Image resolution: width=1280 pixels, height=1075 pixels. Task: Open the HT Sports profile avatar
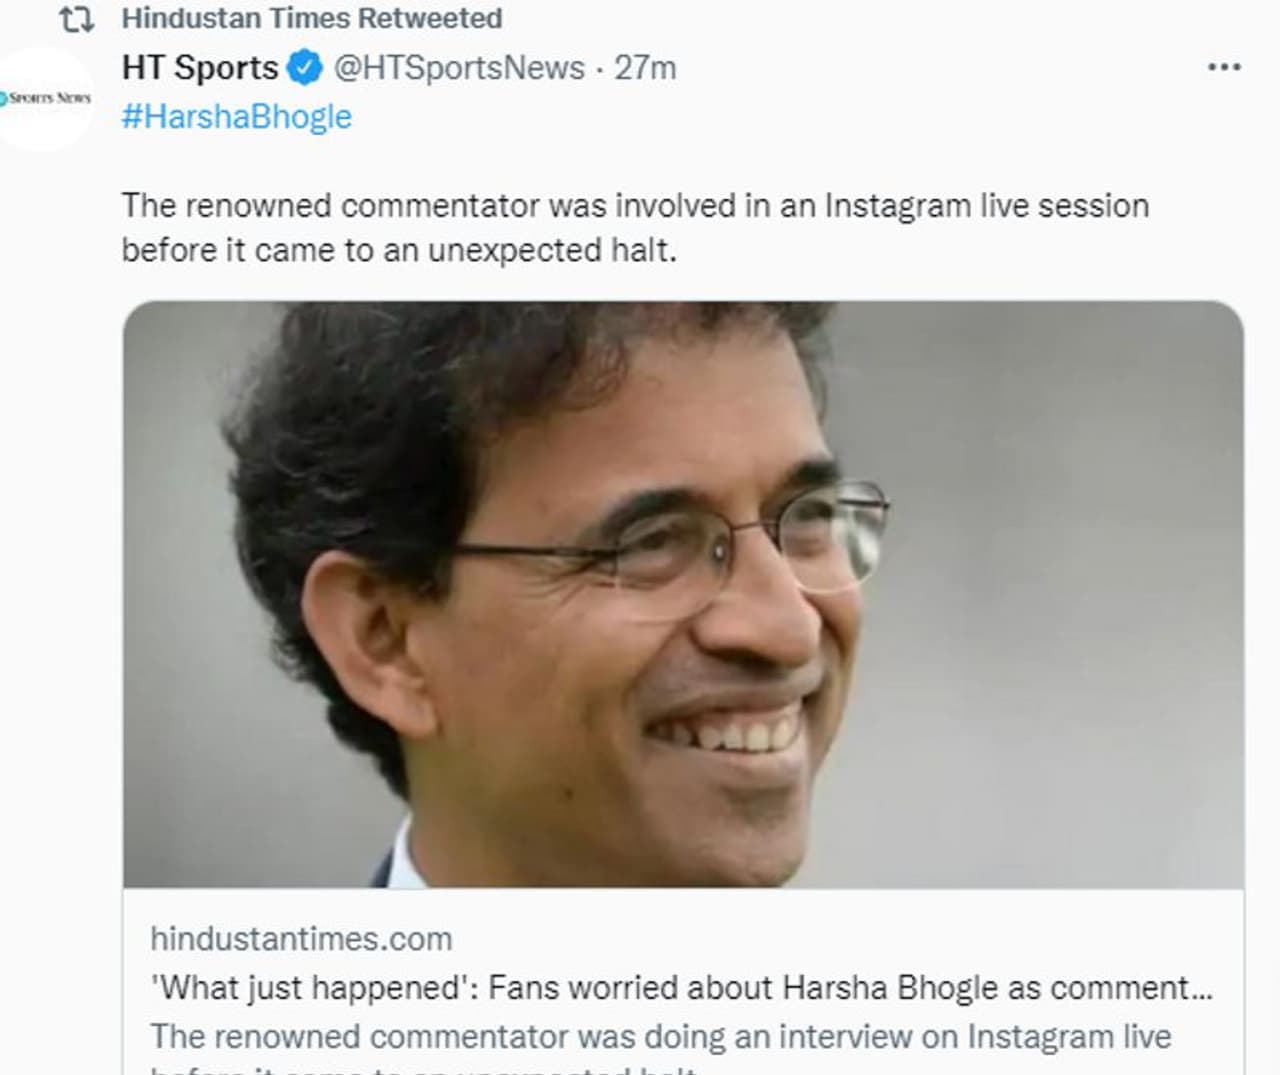pos(45,99)
